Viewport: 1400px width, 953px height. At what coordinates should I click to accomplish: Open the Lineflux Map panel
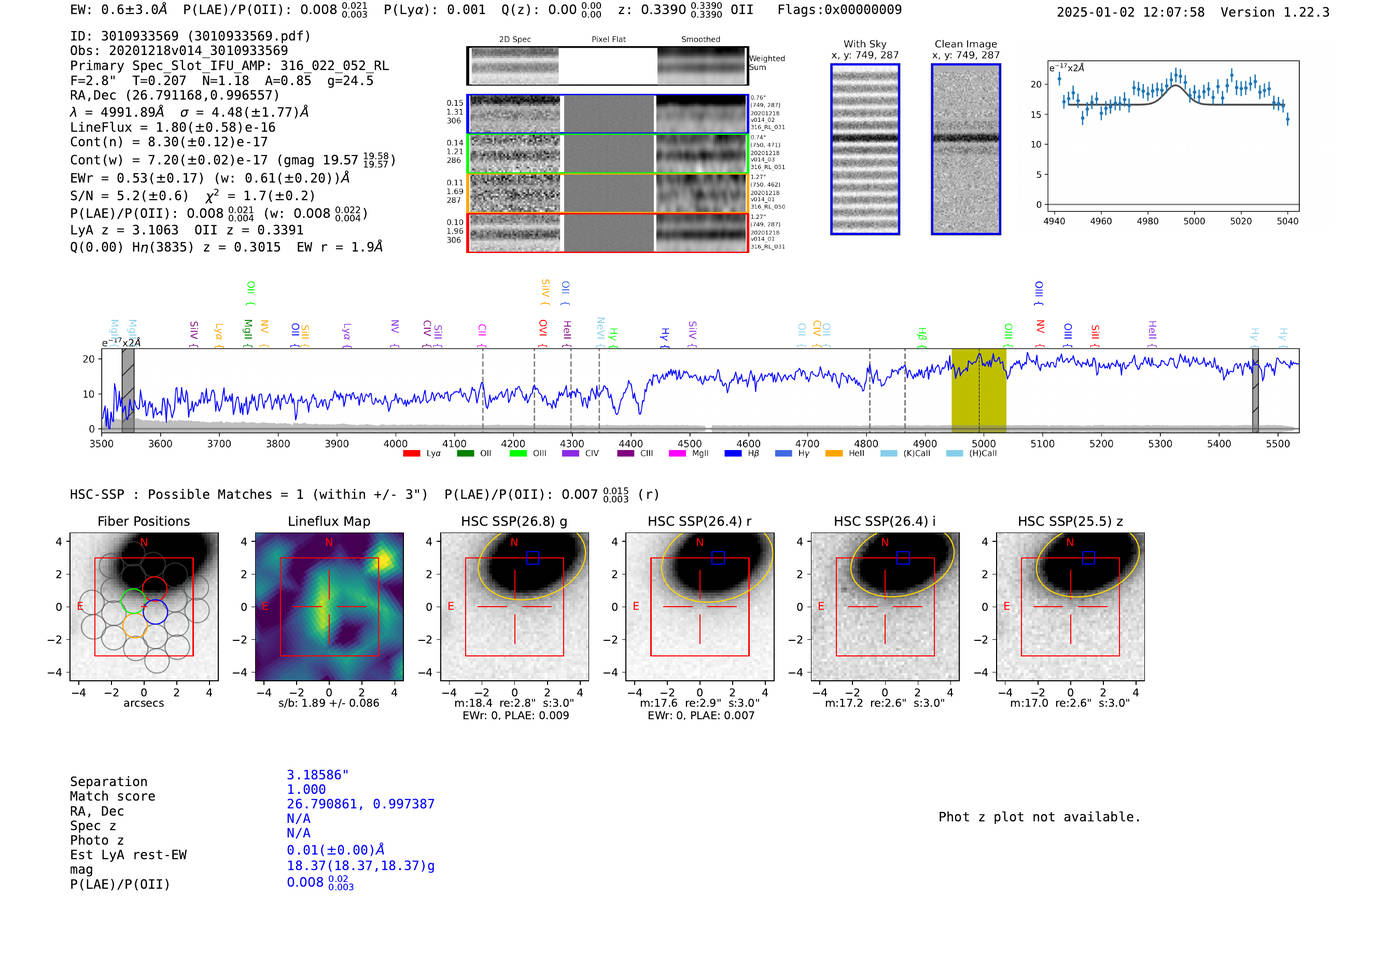click(x=329, y=607)
